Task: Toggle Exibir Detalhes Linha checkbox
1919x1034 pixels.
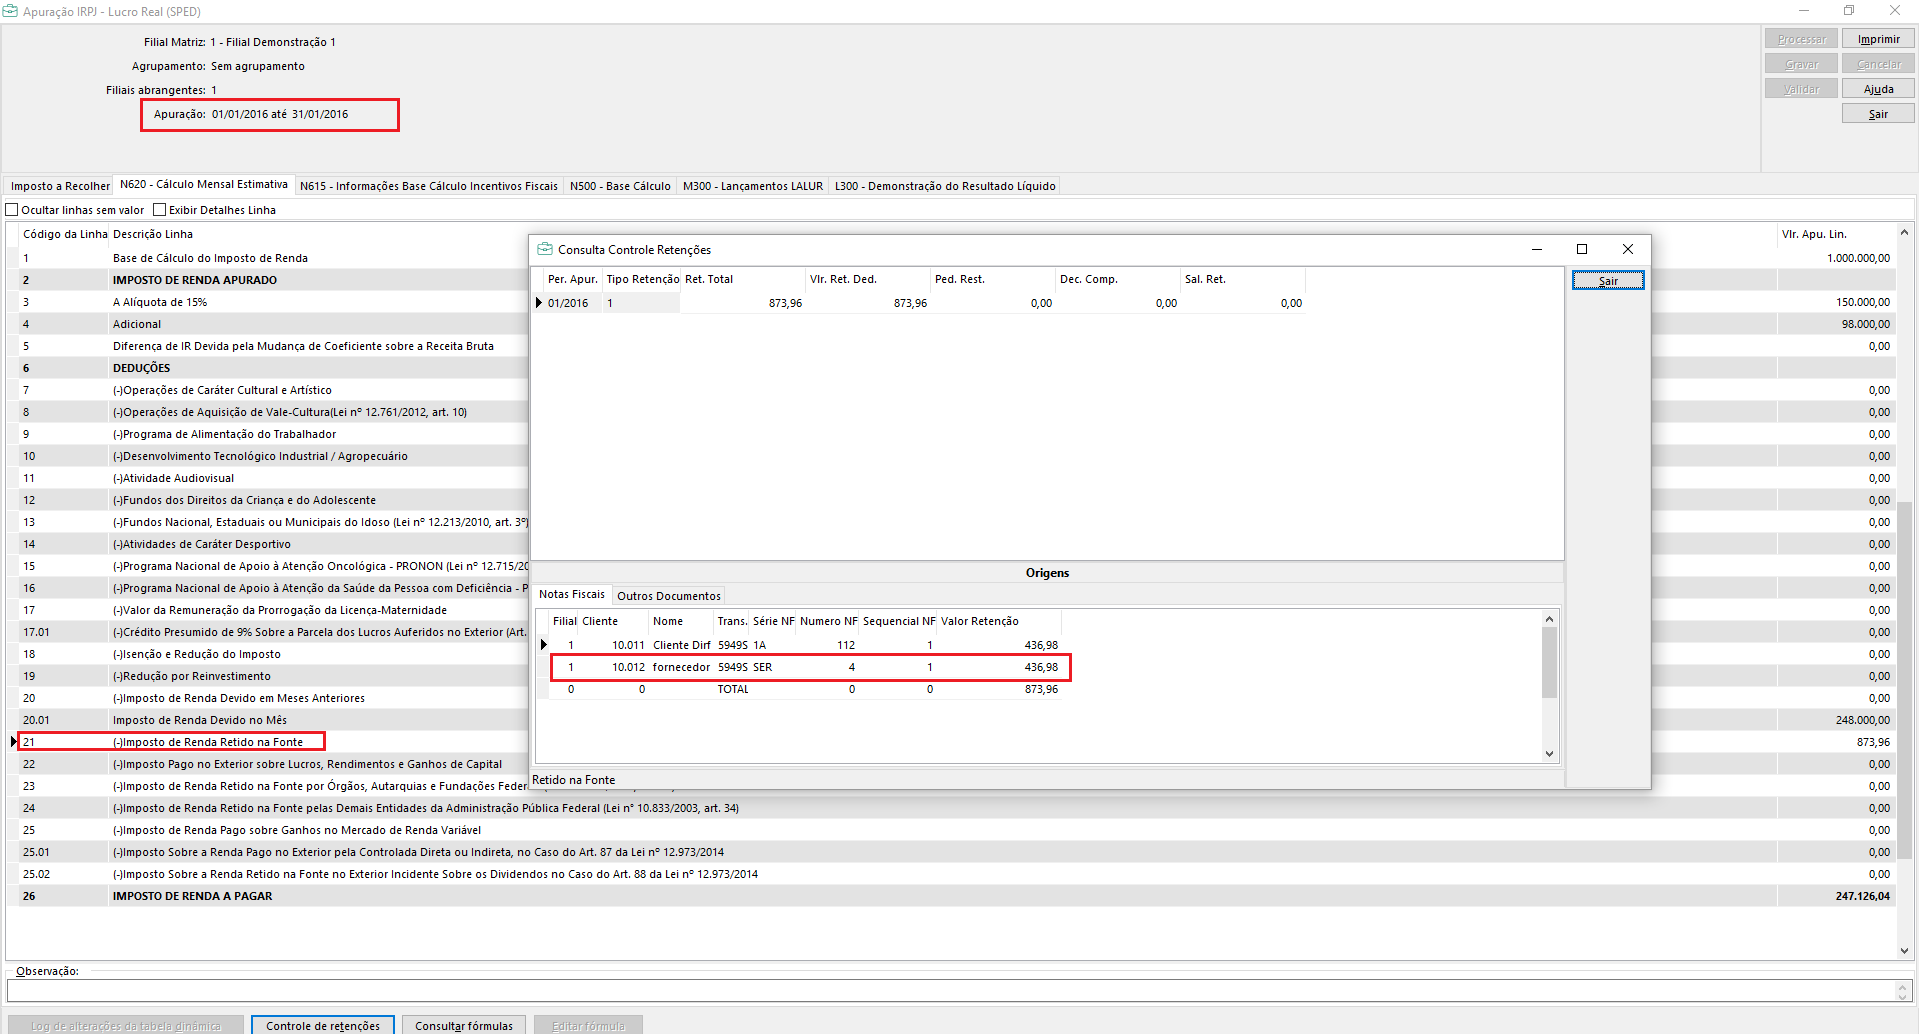Action: pyautogui.click(x=160, y=210)
